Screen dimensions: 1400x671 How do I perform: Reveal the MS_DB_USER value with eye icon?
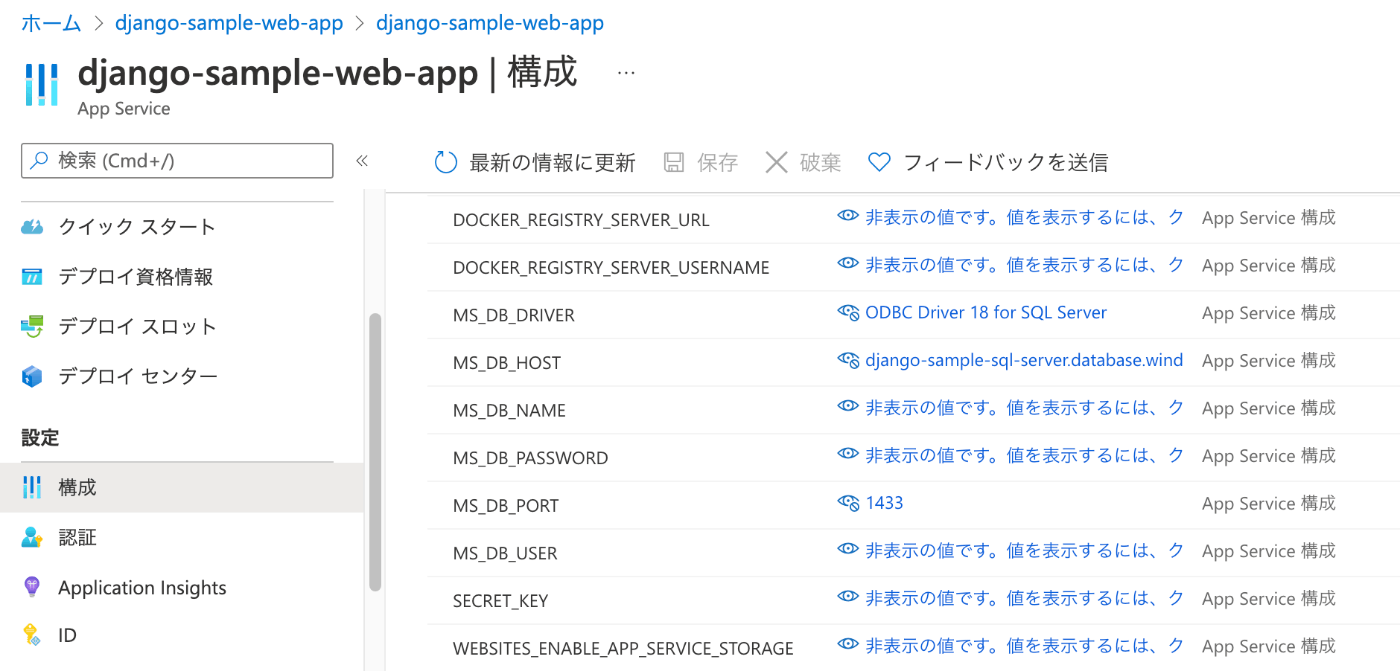848,550
